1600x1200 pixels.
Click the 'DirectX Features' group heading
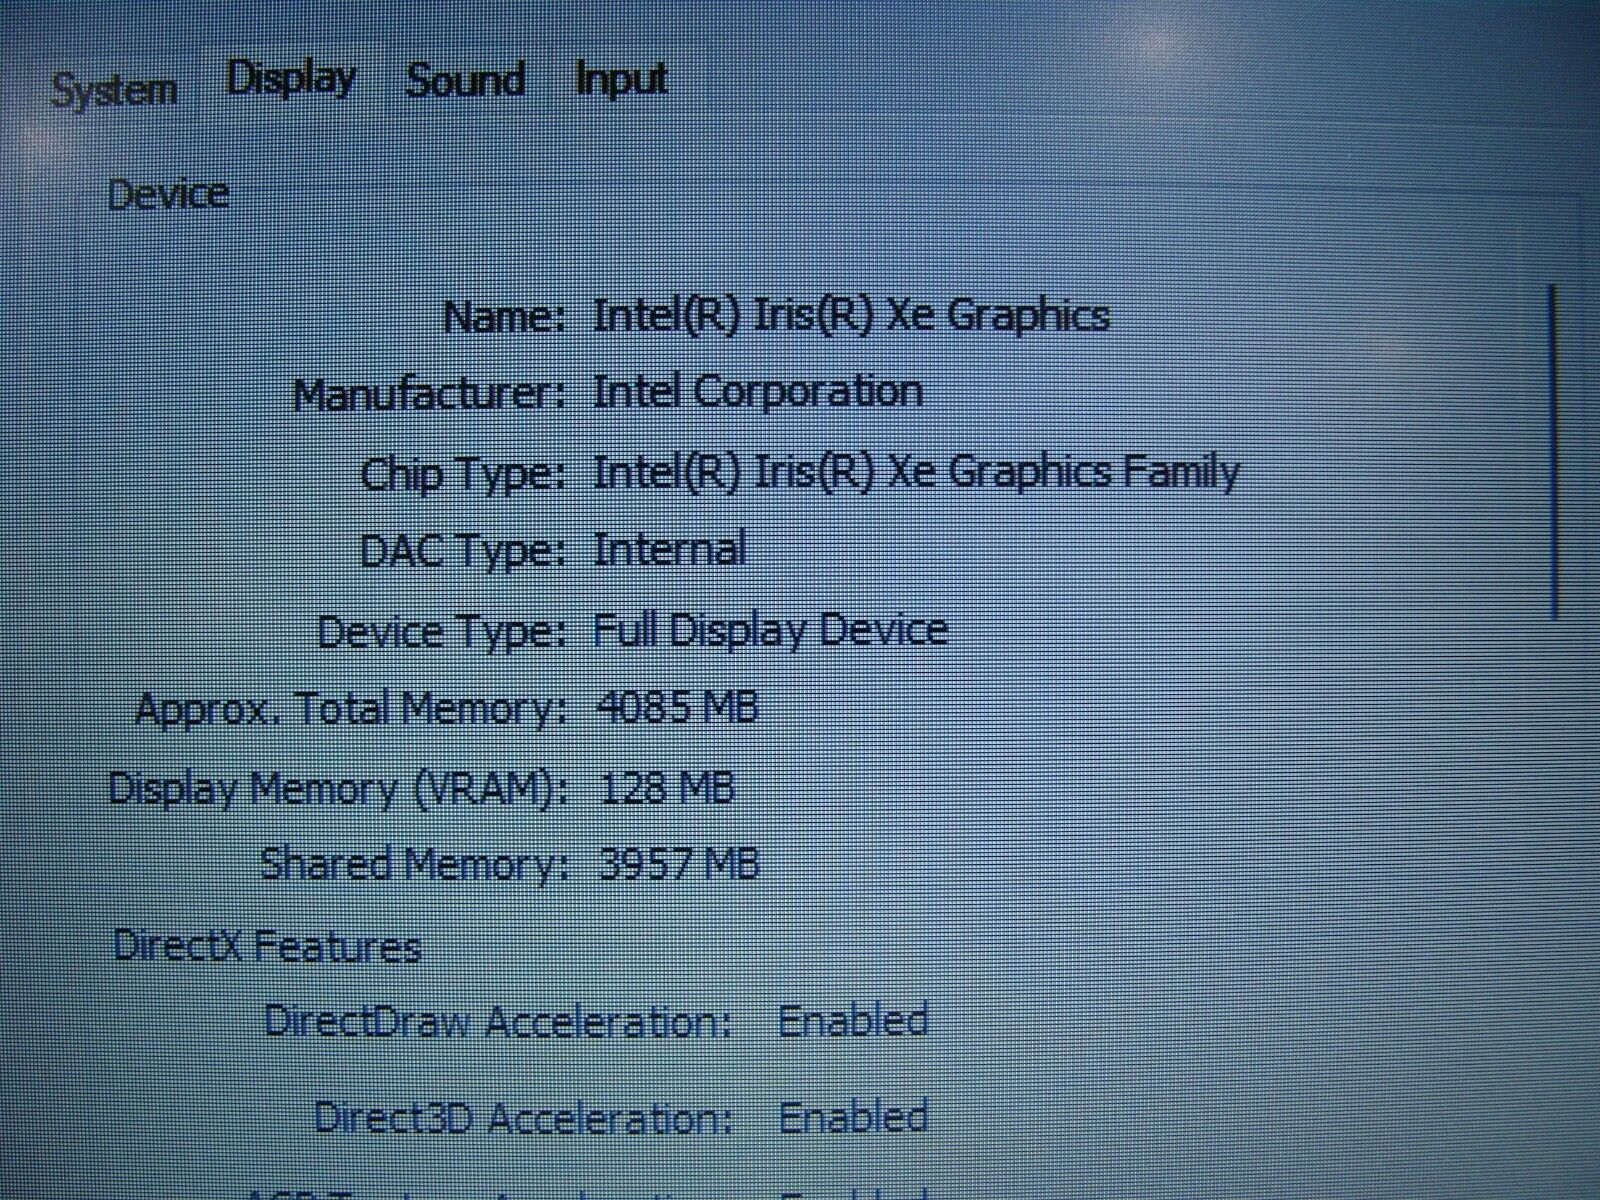pos(267,946)
